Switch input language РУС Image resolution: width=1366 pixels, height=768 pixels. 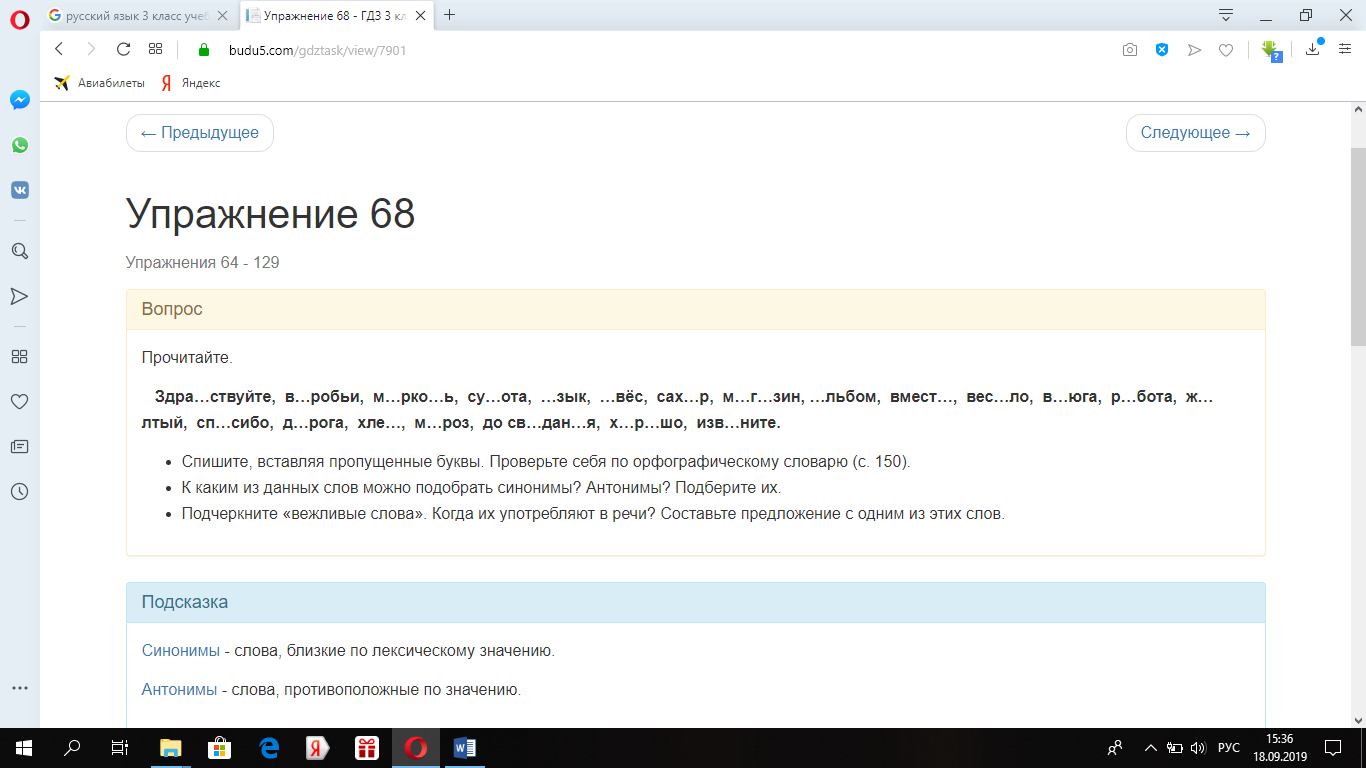1229,748
